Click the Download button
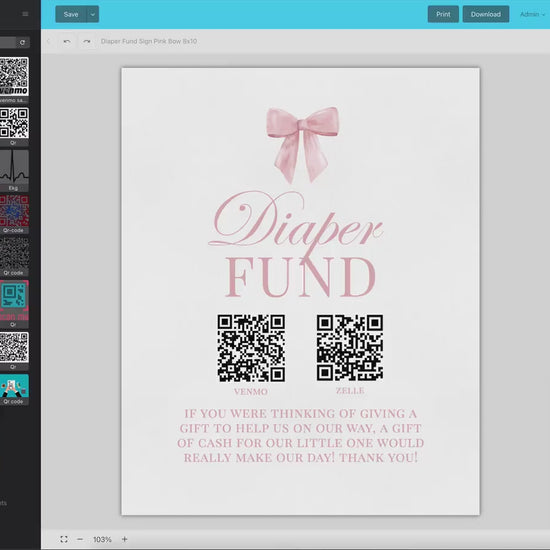Image resolution: width=550 pixels, height=550 pixels. (486, 14)
